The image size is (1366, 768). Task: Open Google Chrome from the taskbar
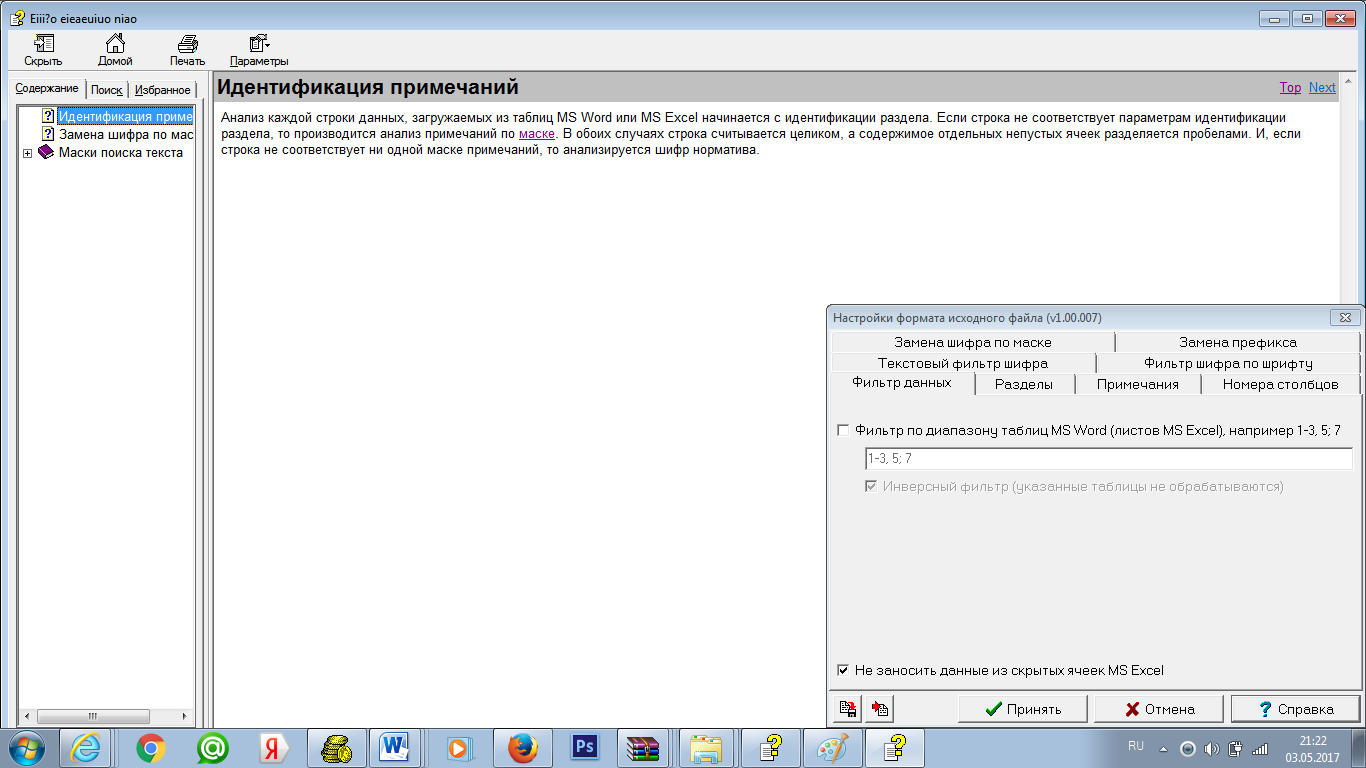click(151, 747)
